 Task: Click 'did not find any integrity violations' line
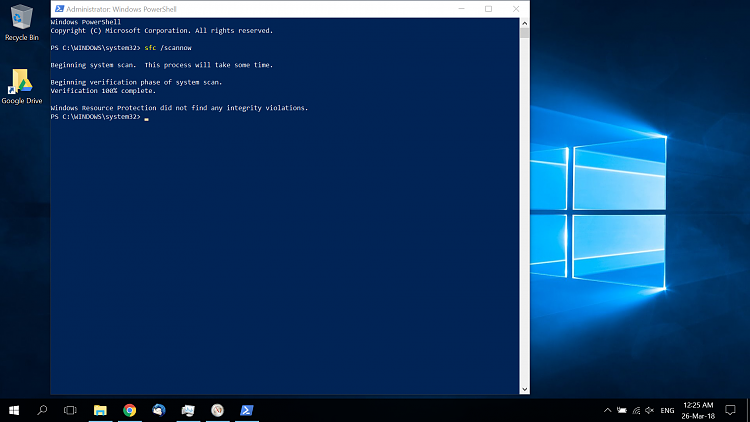(179, 108)
